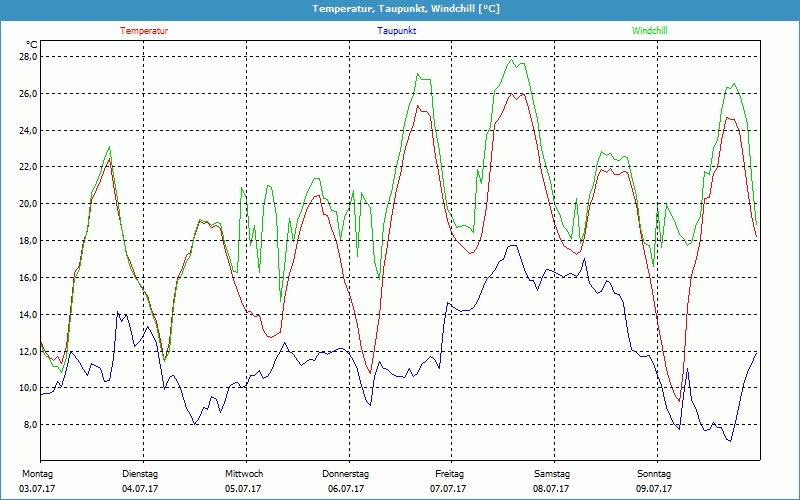Viewport: 800px width, 500px height.
Task: Click the 06.07.17 date label
Action: point(346,489)
